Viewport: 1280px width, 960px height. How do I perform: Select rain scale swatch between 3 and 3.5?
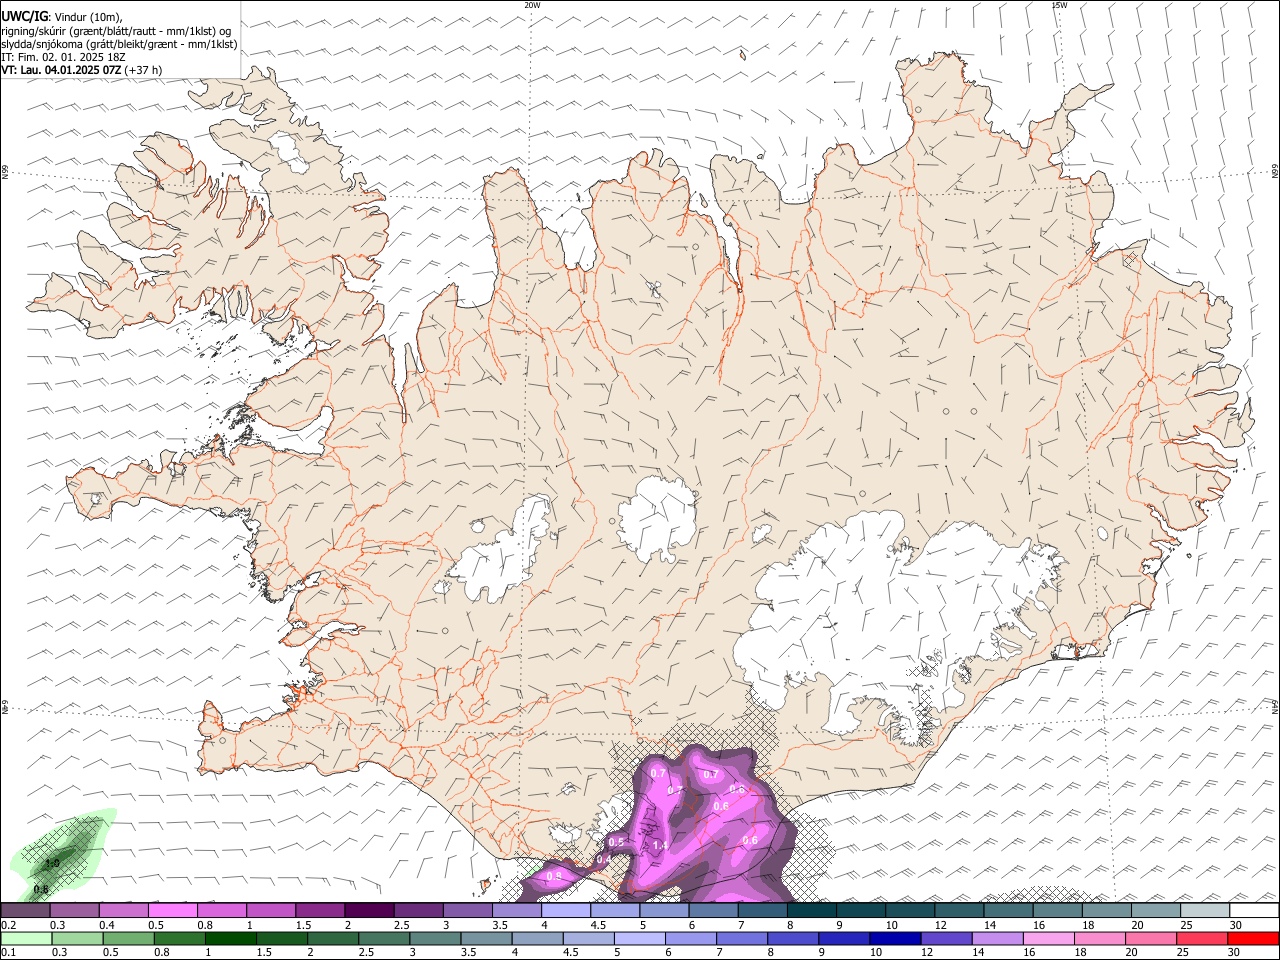point(435,939)
